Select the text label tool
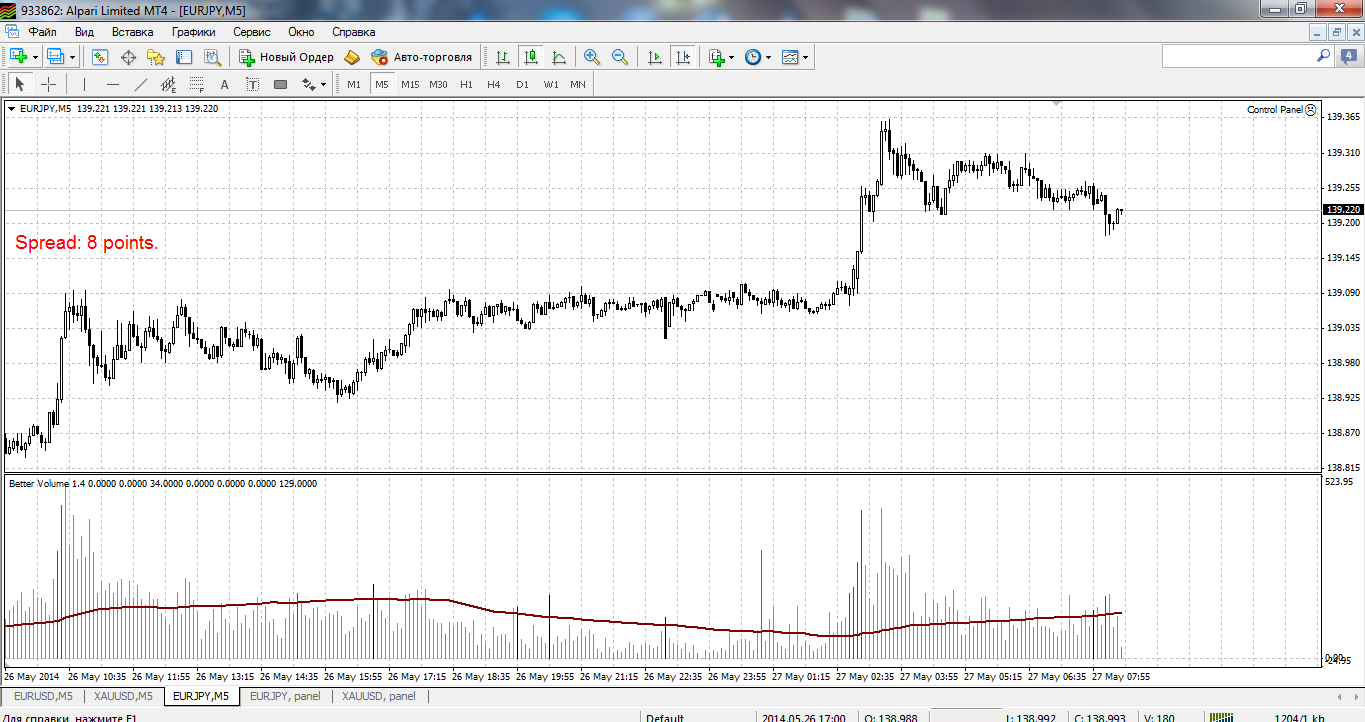Viewport: 1365px width, 722px height. [x=253, y=84]
